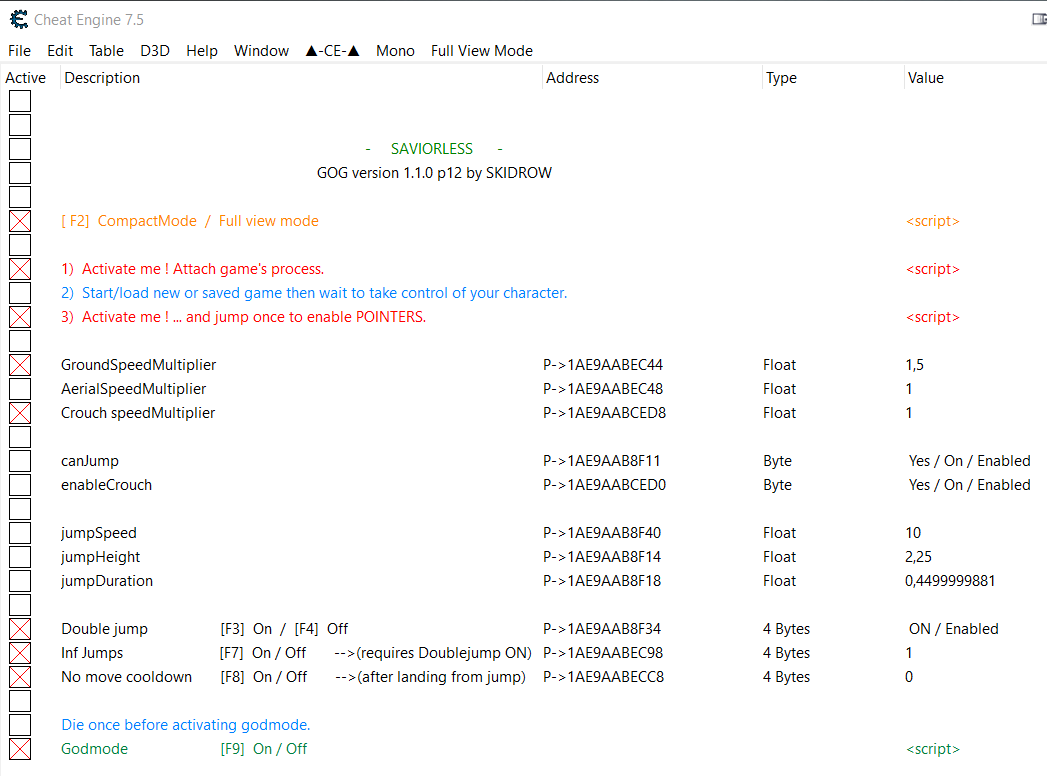Image resolution: width=1047 pixels, height=776 pixels.
Task: Toggle the Godmode script checkbox
Action: click(20, 749)
